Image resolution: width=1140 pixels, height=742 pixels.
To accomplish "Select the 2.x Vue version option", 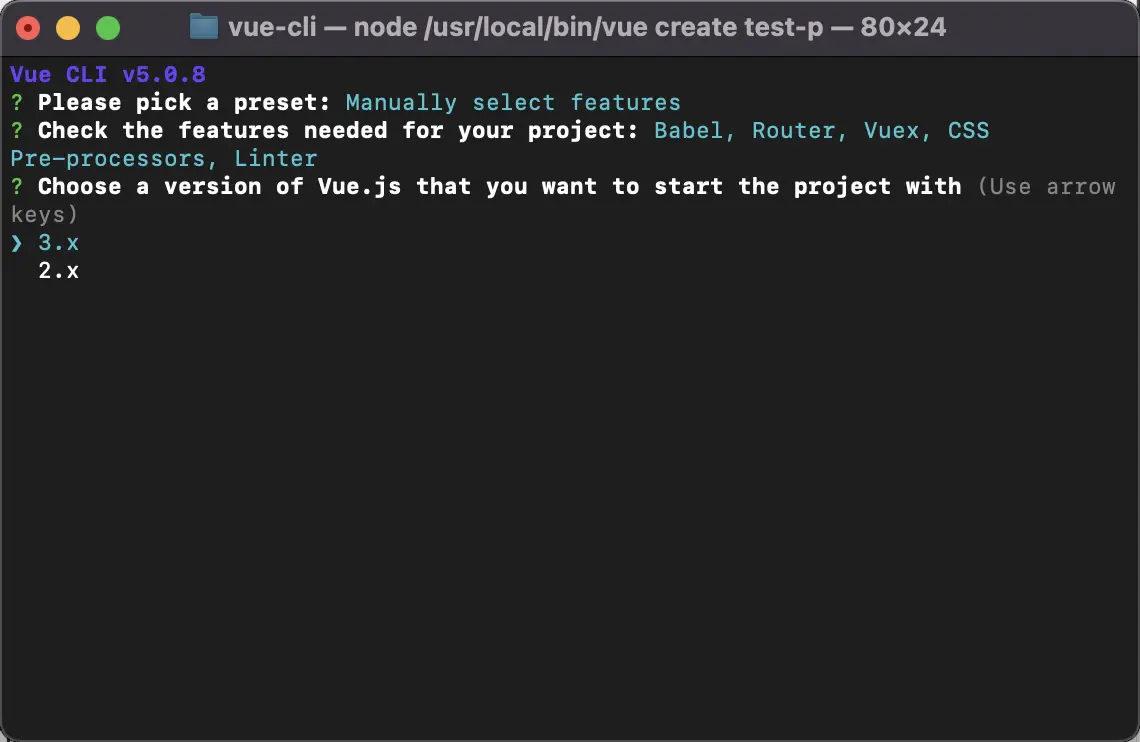I will coord(58,271).
